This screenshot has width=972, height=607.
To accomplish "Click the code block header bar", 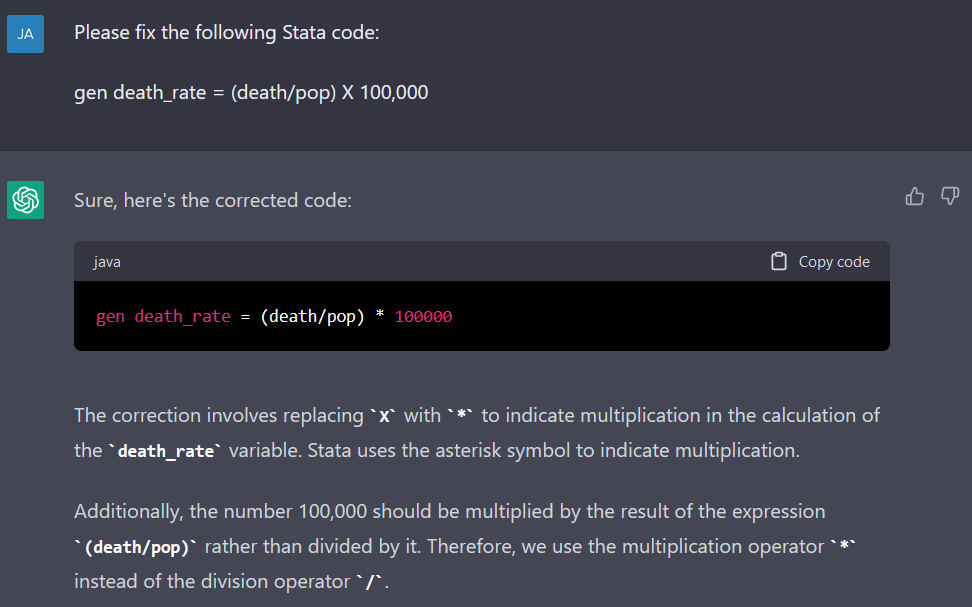I will (482, 262).
